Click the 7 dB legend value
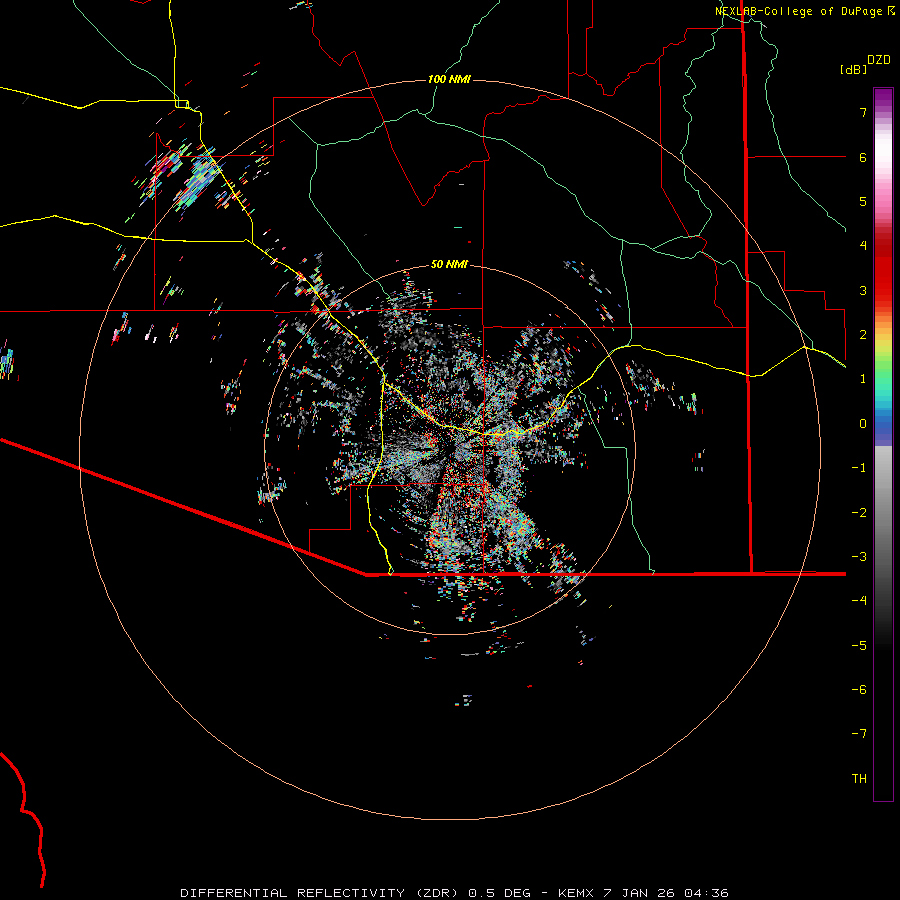The image size is (900, 900). coord(863,112)
